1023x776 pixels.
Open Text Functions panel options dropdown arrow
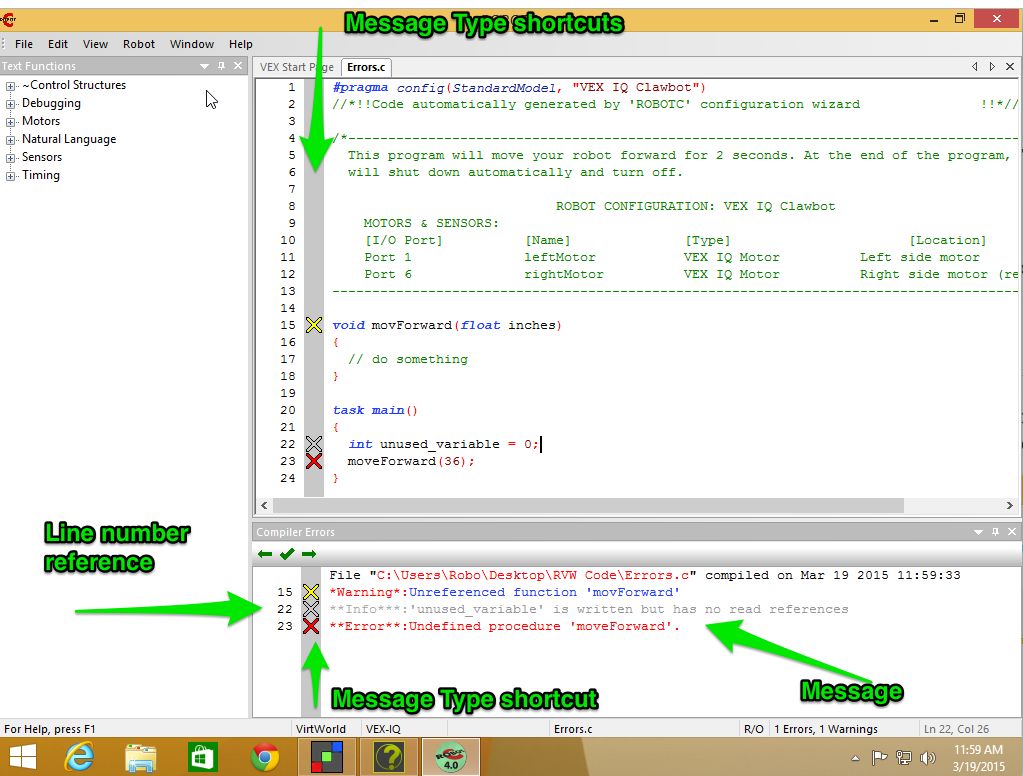[204, 66]
